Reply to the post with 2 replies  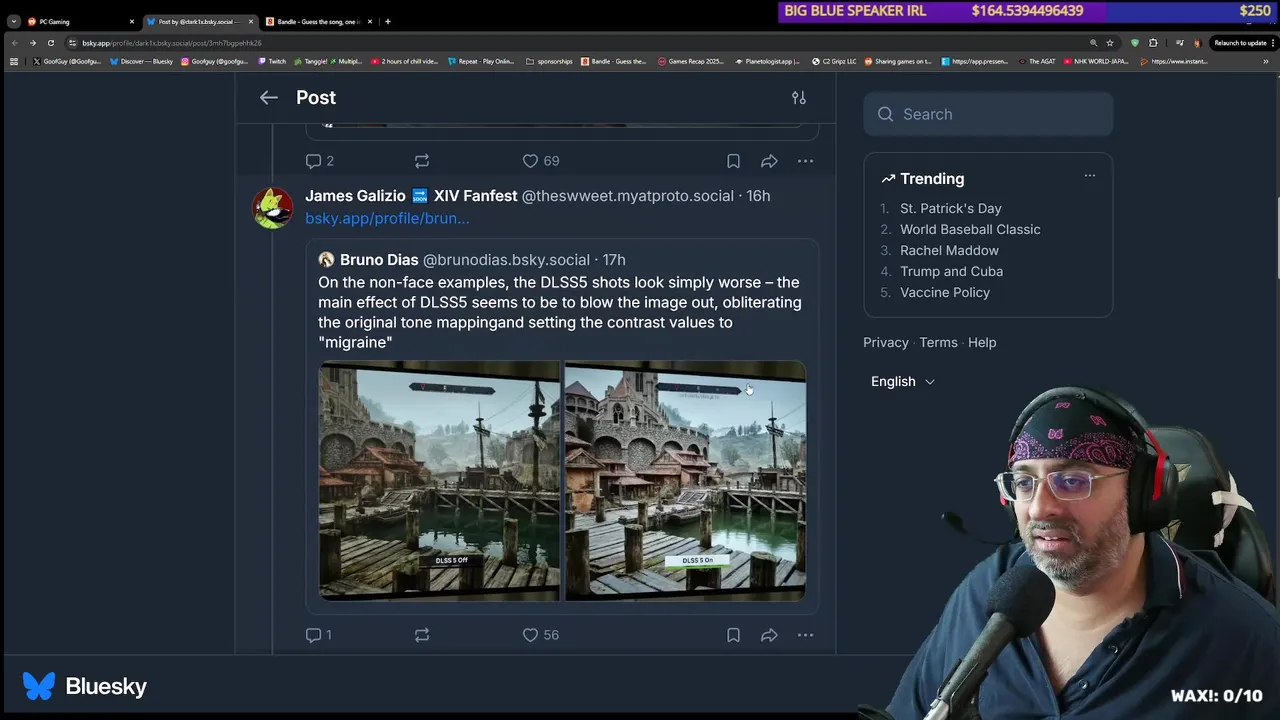(319, 160)
